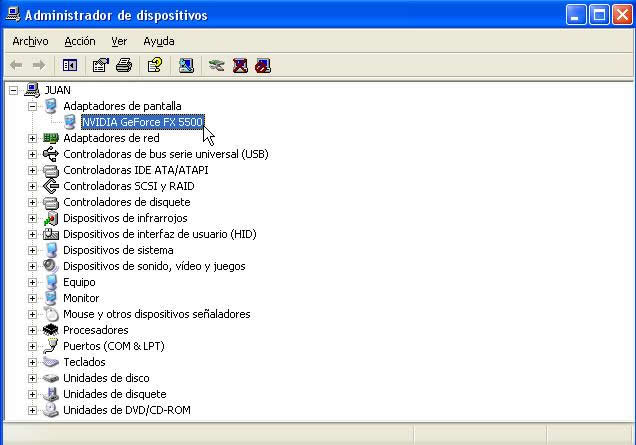Click the Adaptadores de pantalla icon

[x=51, y=106]
